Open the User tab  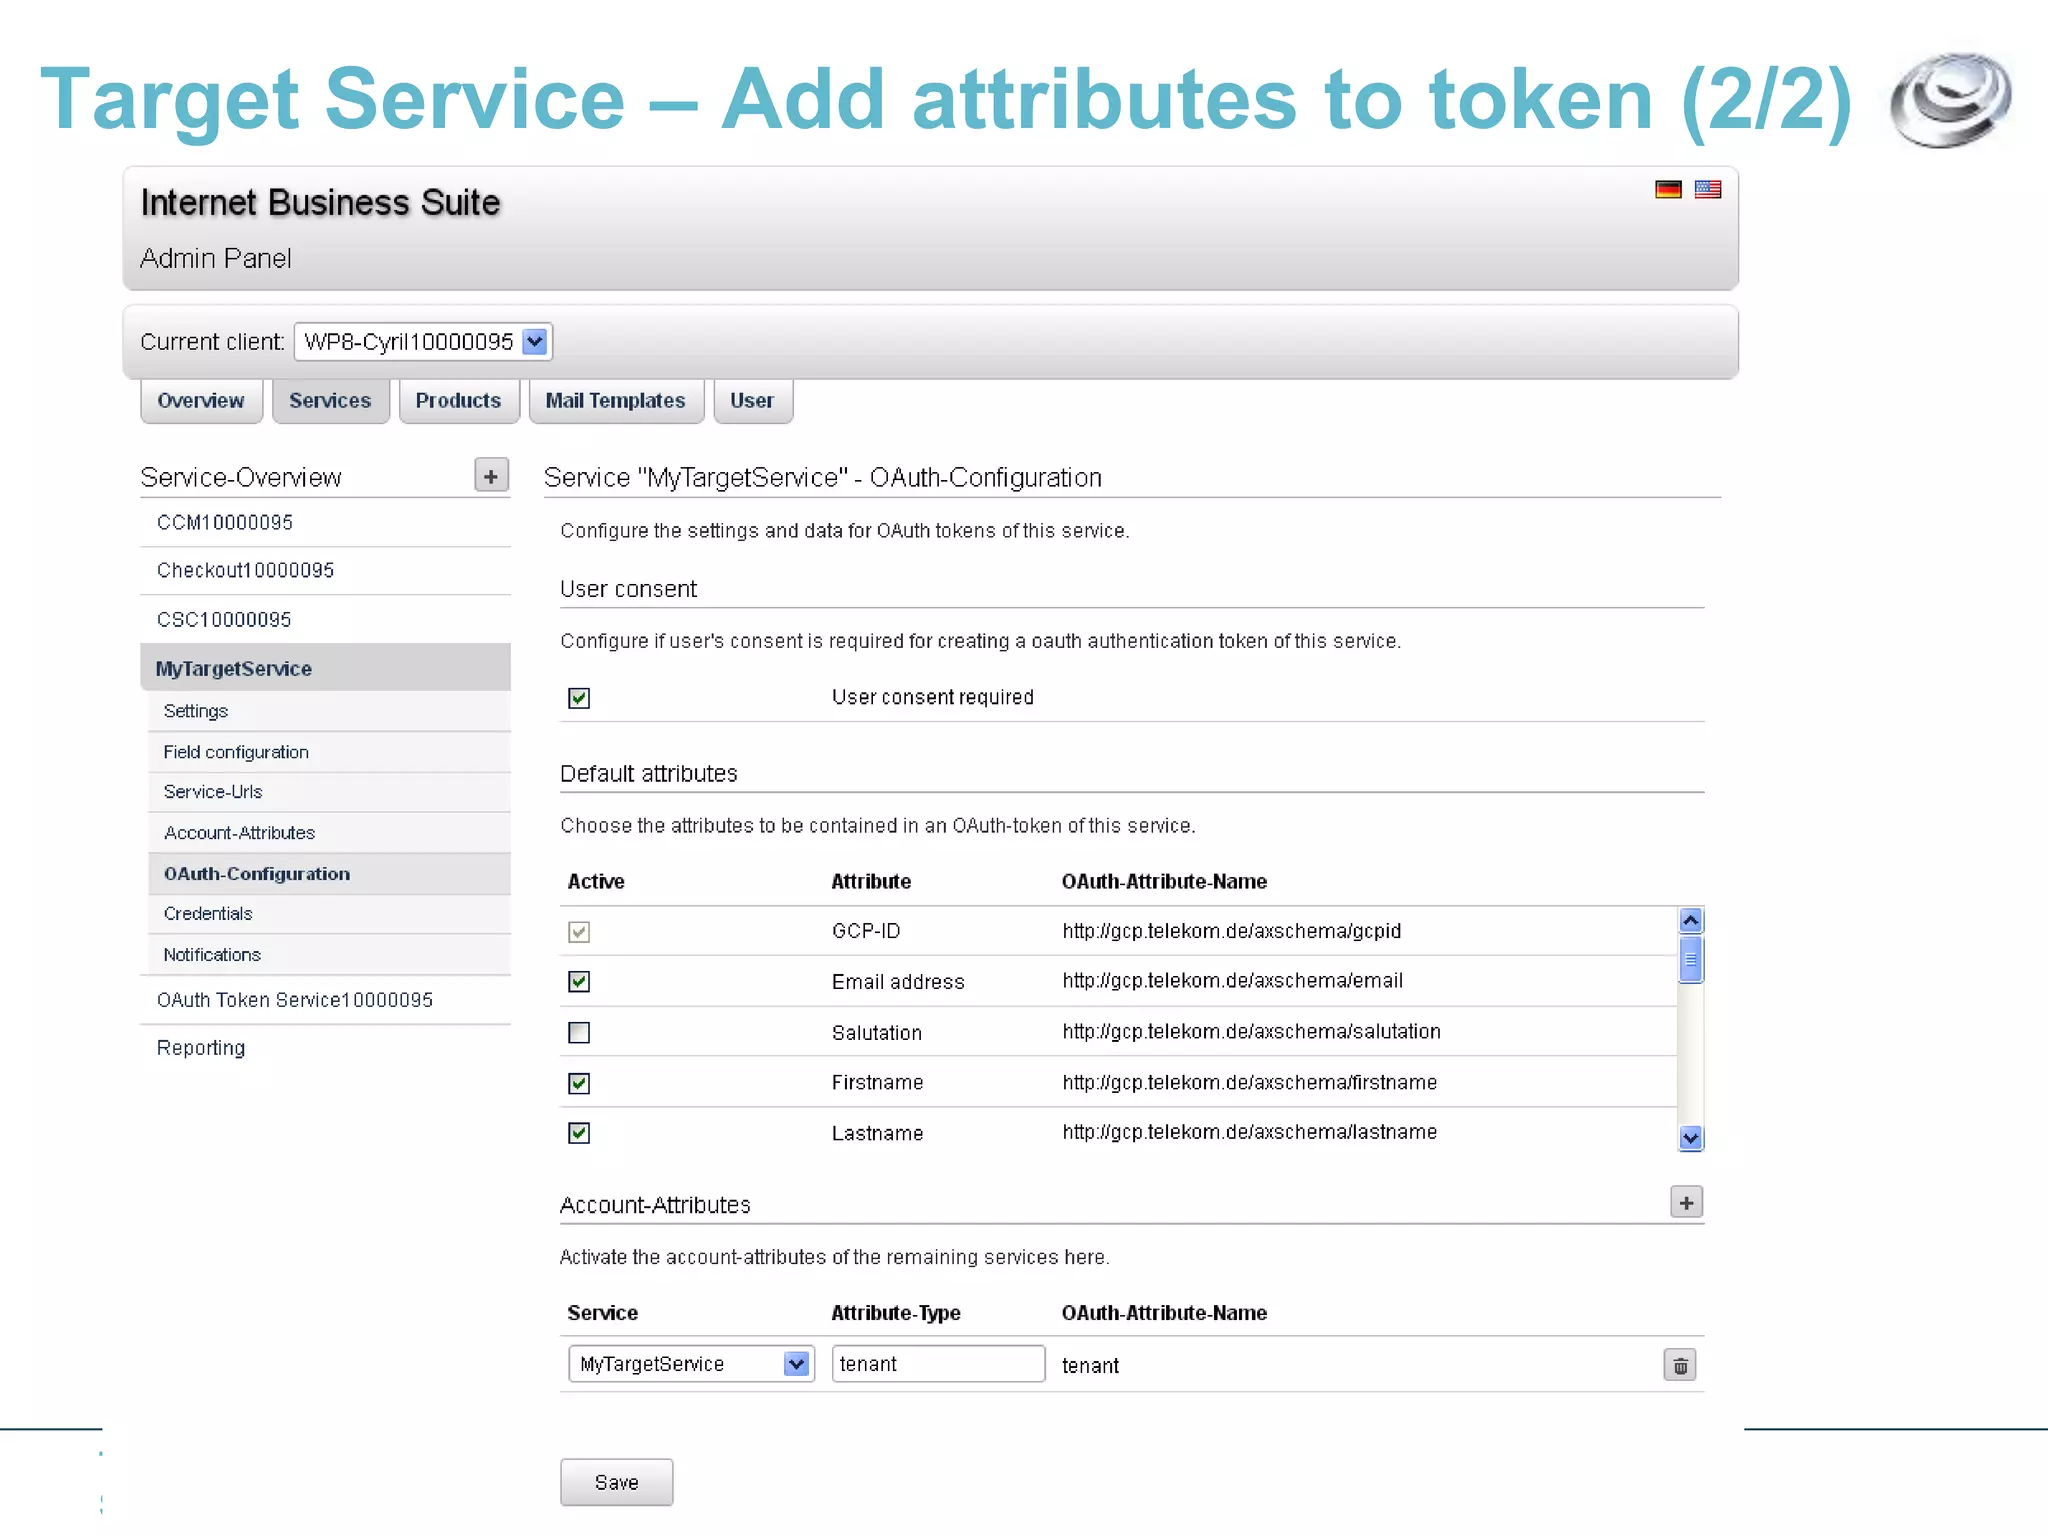(x=752, y=401)
